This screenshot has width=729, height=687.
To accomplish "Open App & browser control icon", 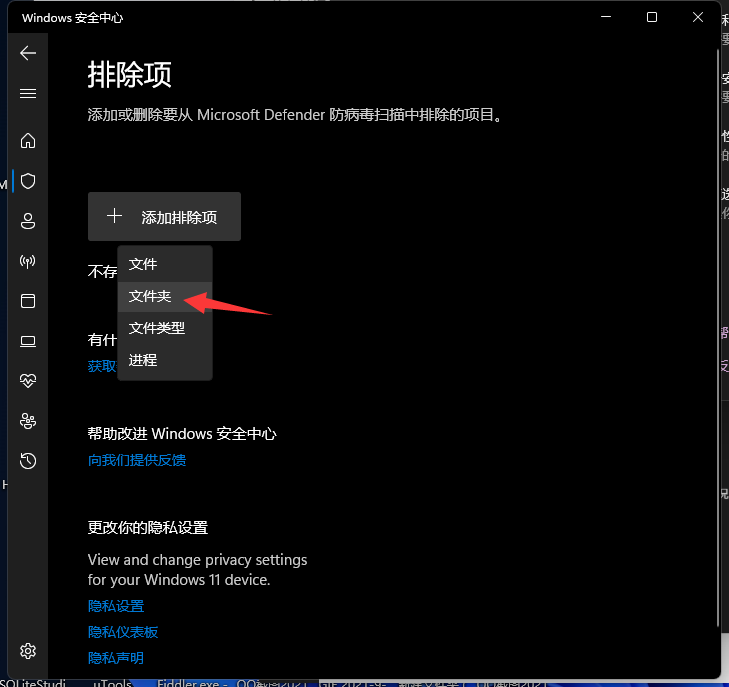I will [28, 301].
